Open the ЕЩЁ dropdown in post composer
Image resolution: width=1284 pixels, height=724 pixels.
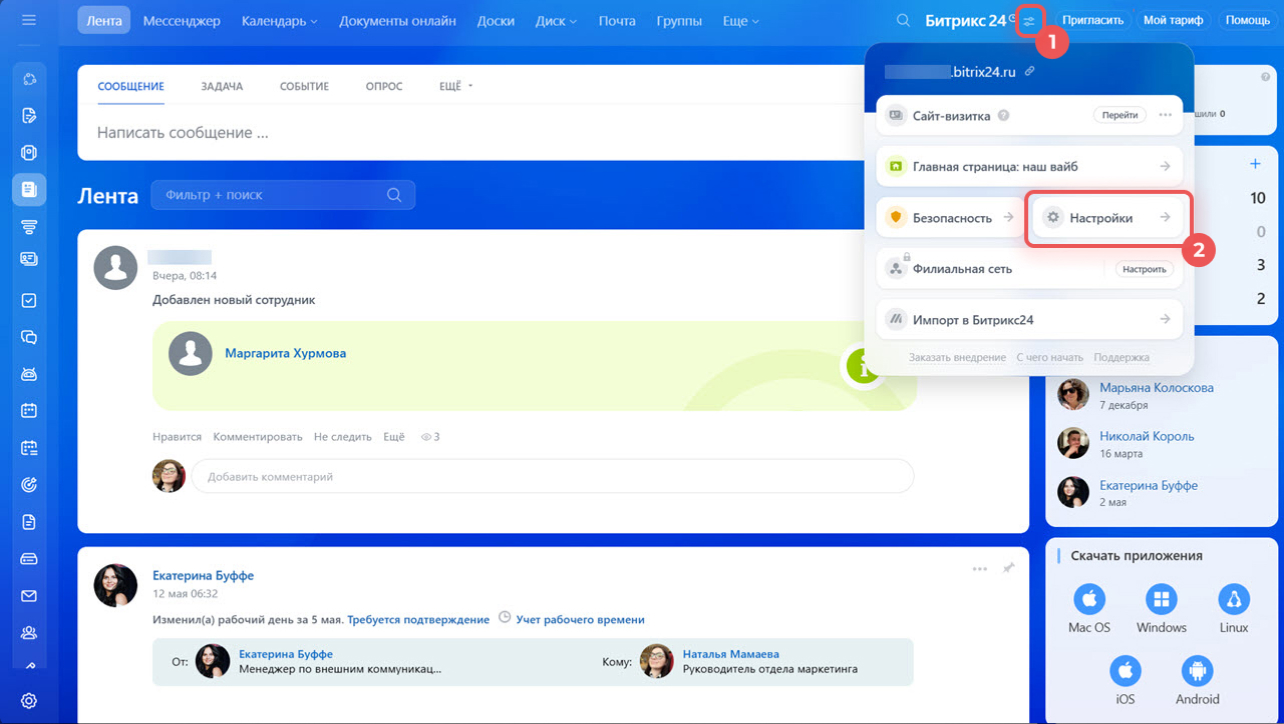(456, 87)
